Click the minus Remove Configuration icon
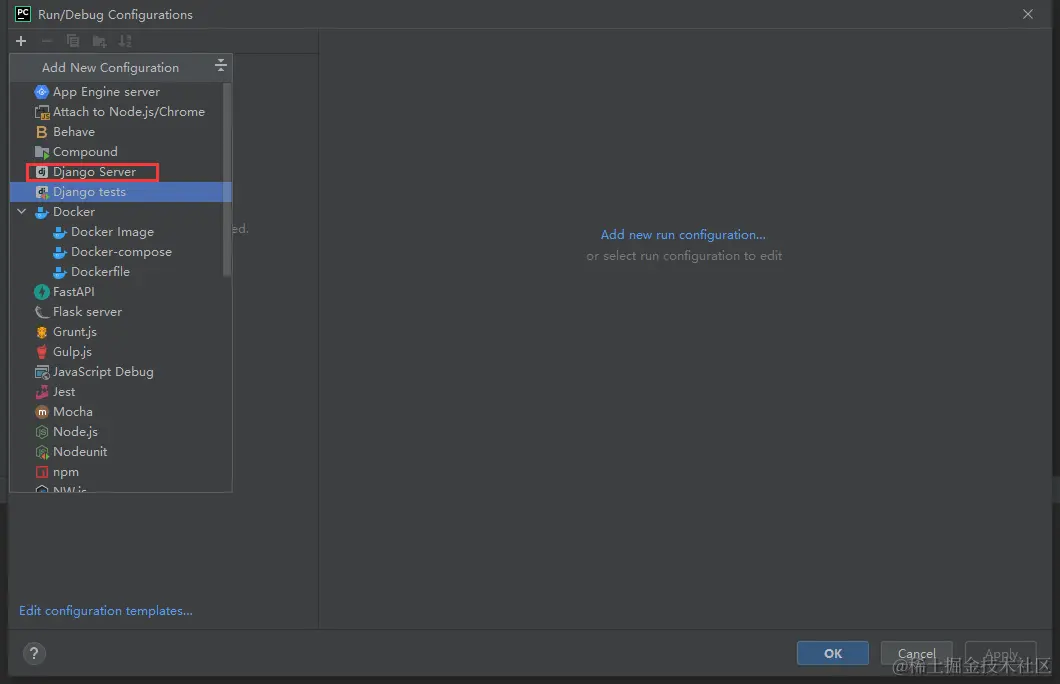The image size is (1060, 684). click(x=47, y=41)
